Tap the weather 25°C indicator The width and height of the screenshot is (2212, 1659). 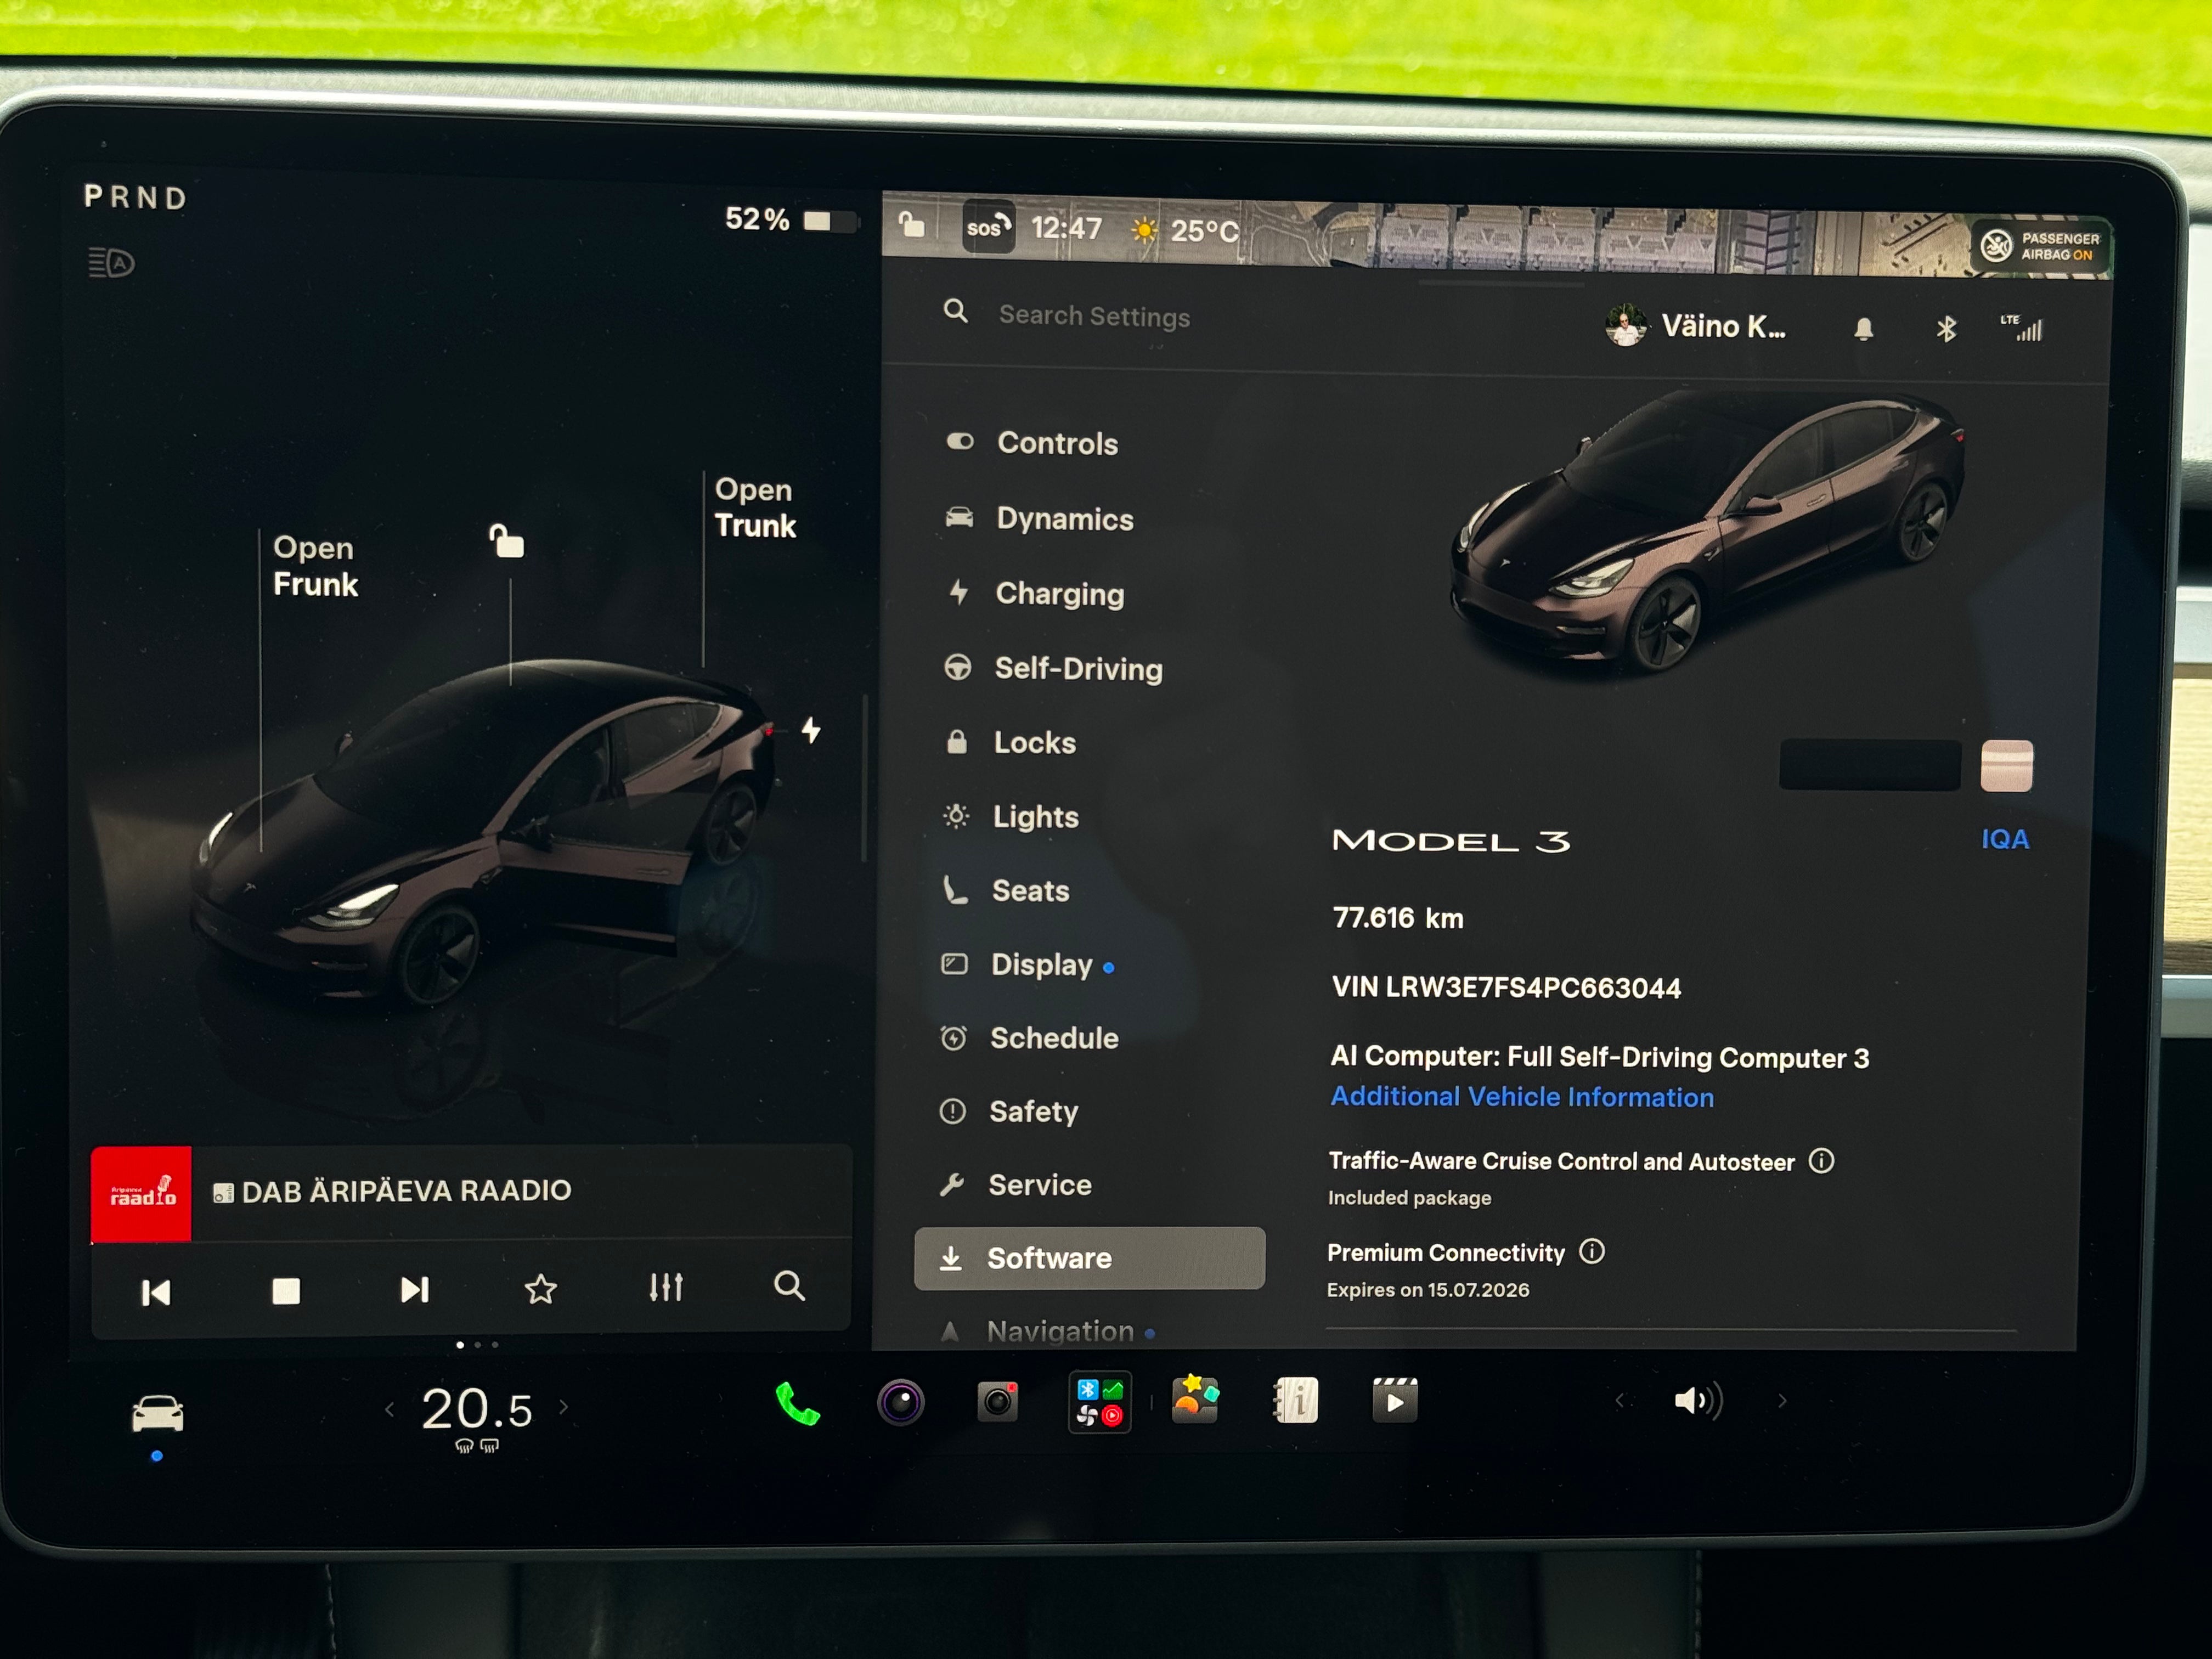pyautogui.click(x=1185, y=231)
